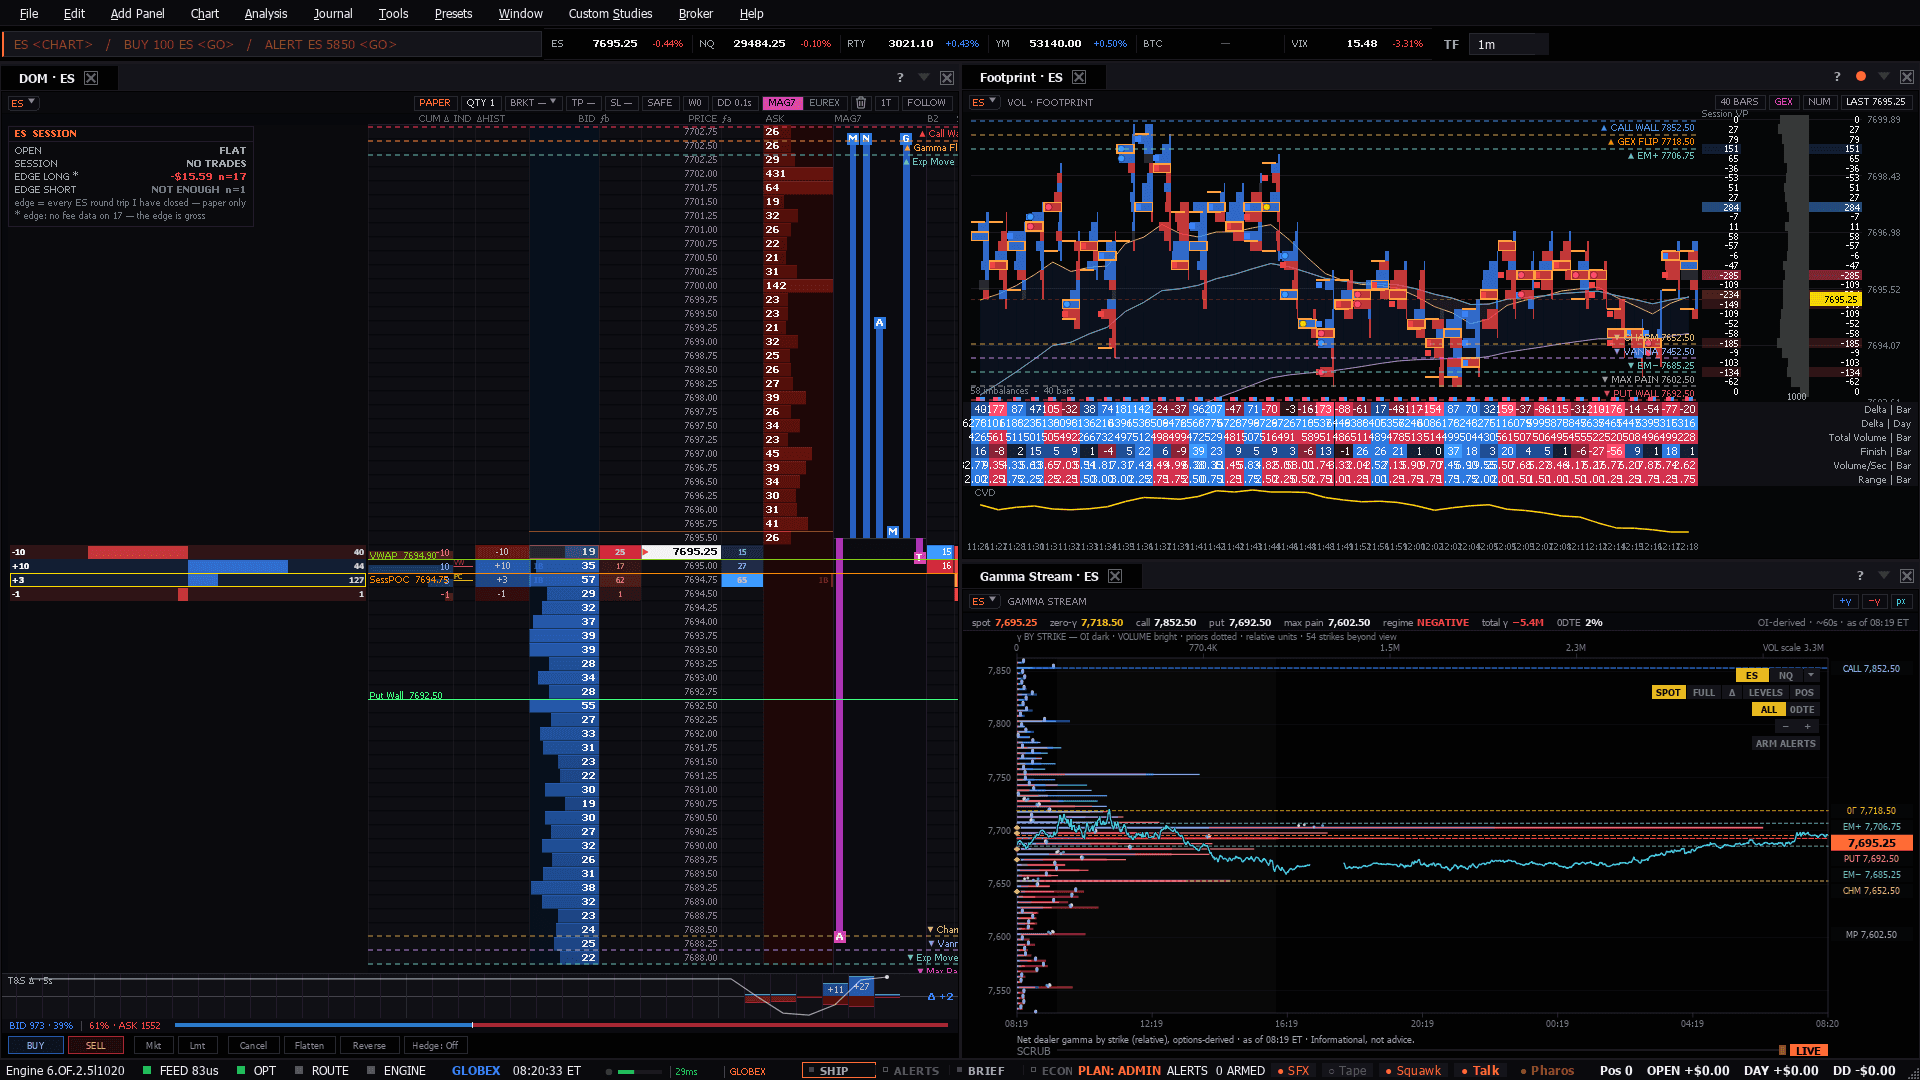Click the Flatten button
Screen dimensions: 1920x1080
[x=309, y=1045]
